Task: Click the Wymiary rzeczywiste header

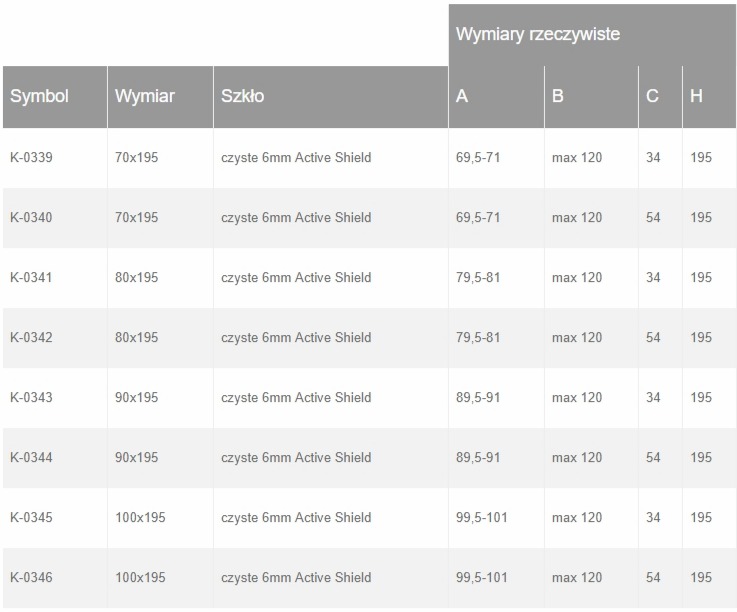Action: (x=538, y=35)
